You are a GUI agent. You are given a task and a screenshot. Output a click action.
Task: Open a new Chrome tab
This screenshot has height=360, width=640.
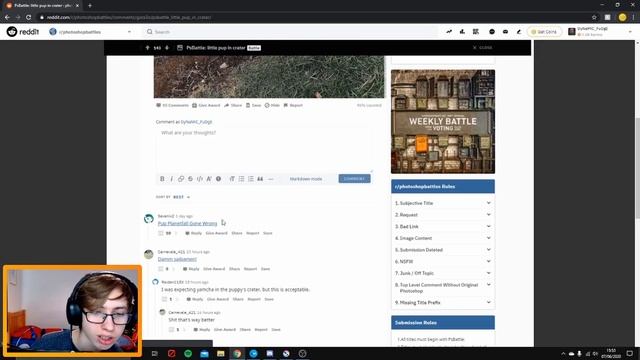click(90, 5)
